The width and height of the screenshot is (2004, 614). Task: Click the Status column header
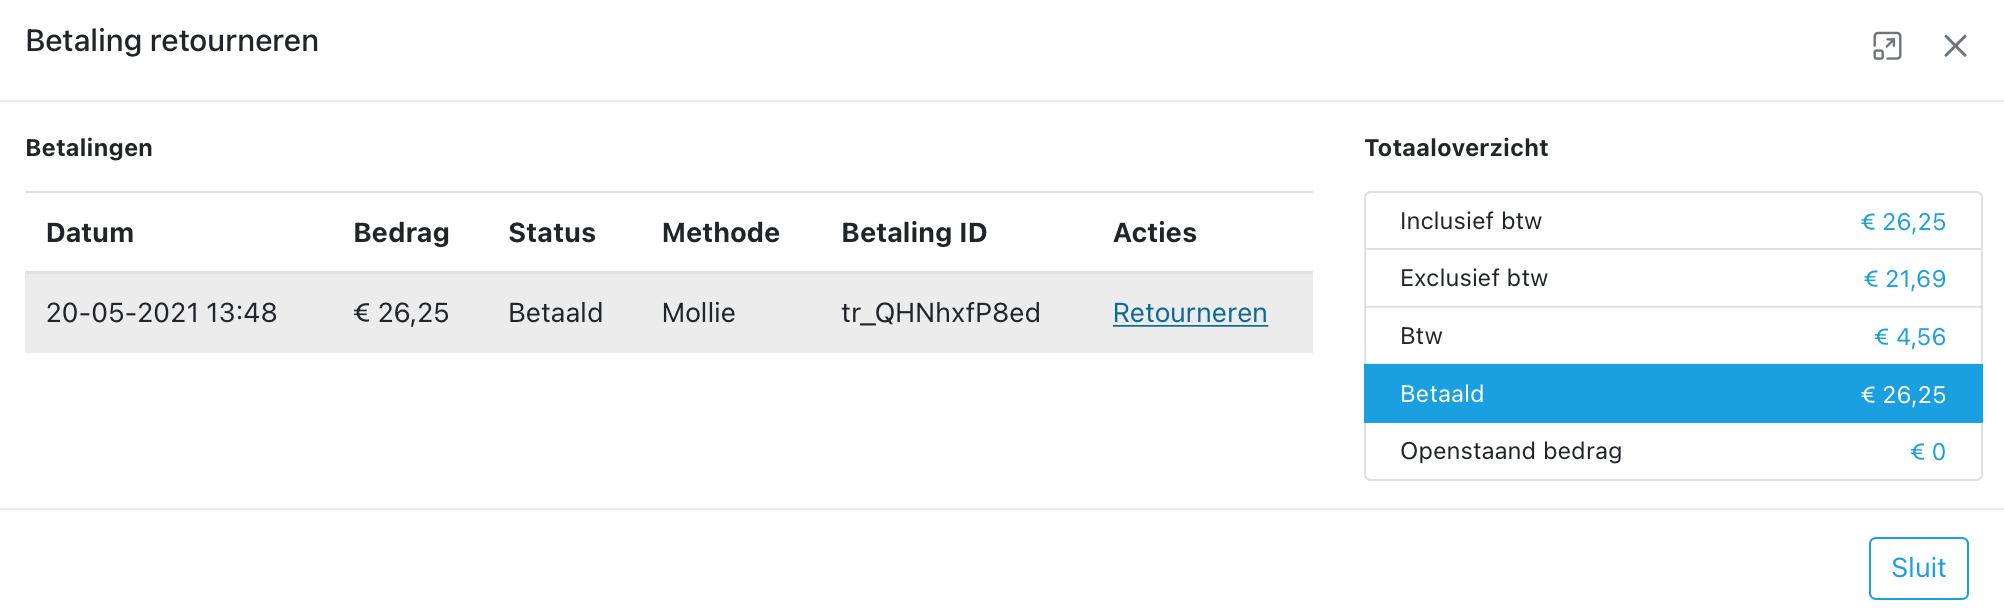tap(552, 233)
